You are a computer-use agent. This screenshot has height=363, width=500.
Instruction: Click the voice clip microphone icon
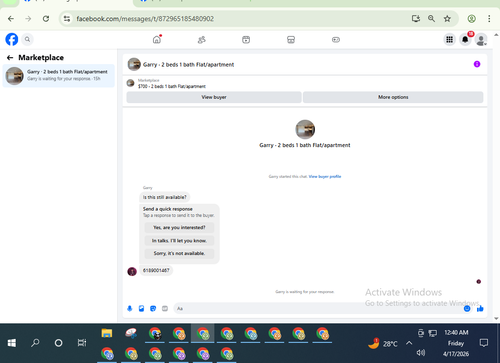click(130, 308)
